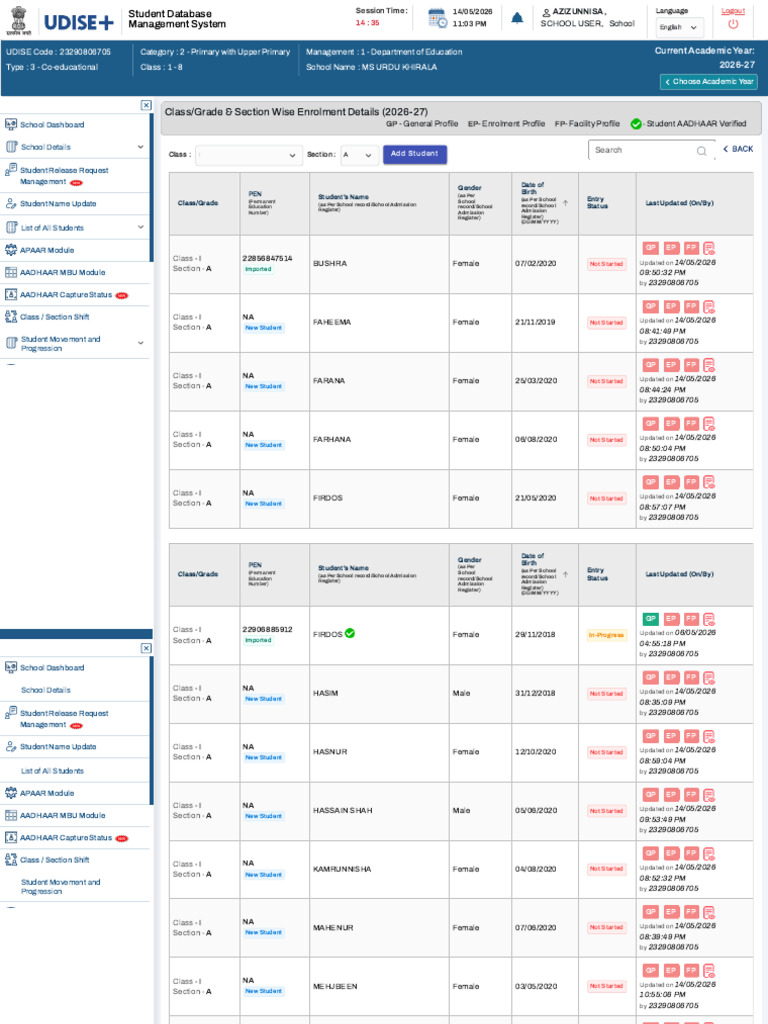This screenshot has width=768, height=1024.
Task: Click calendar clock icon in header
Action: point(438,18)
